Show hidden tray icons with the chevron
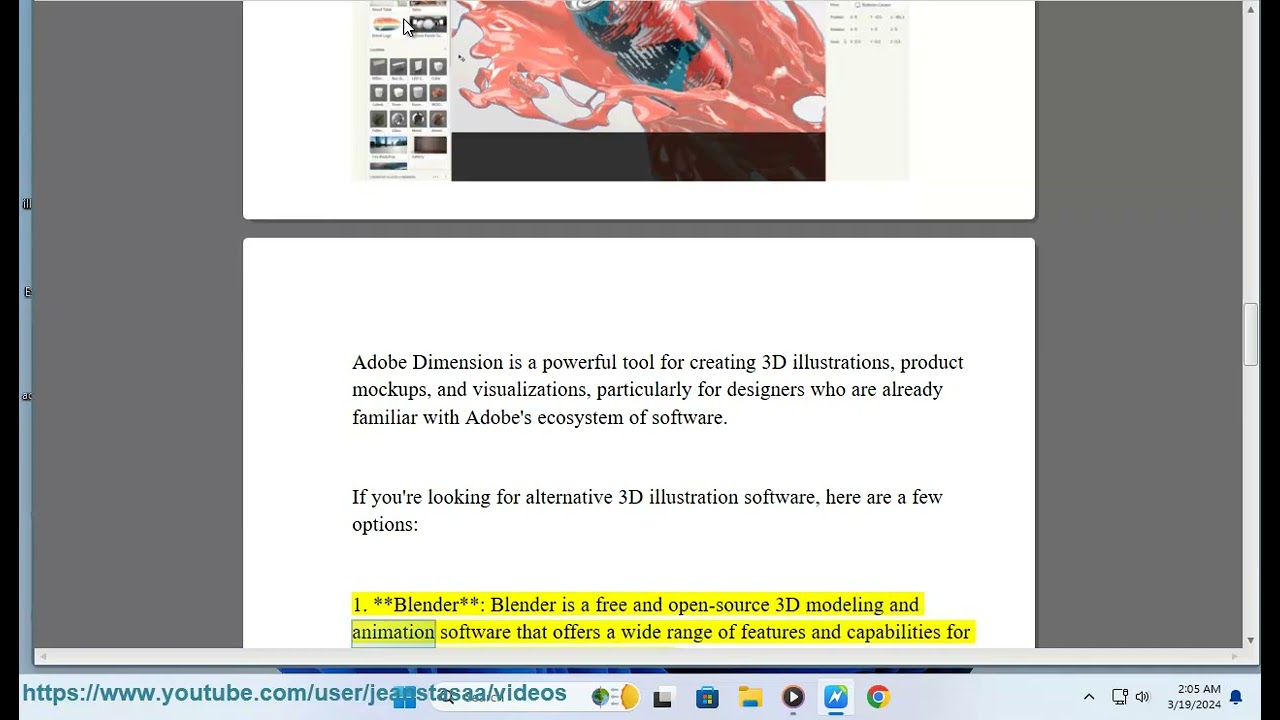Image resolution: width=1280 pixels, height=720 pixels. (1089, 697)
